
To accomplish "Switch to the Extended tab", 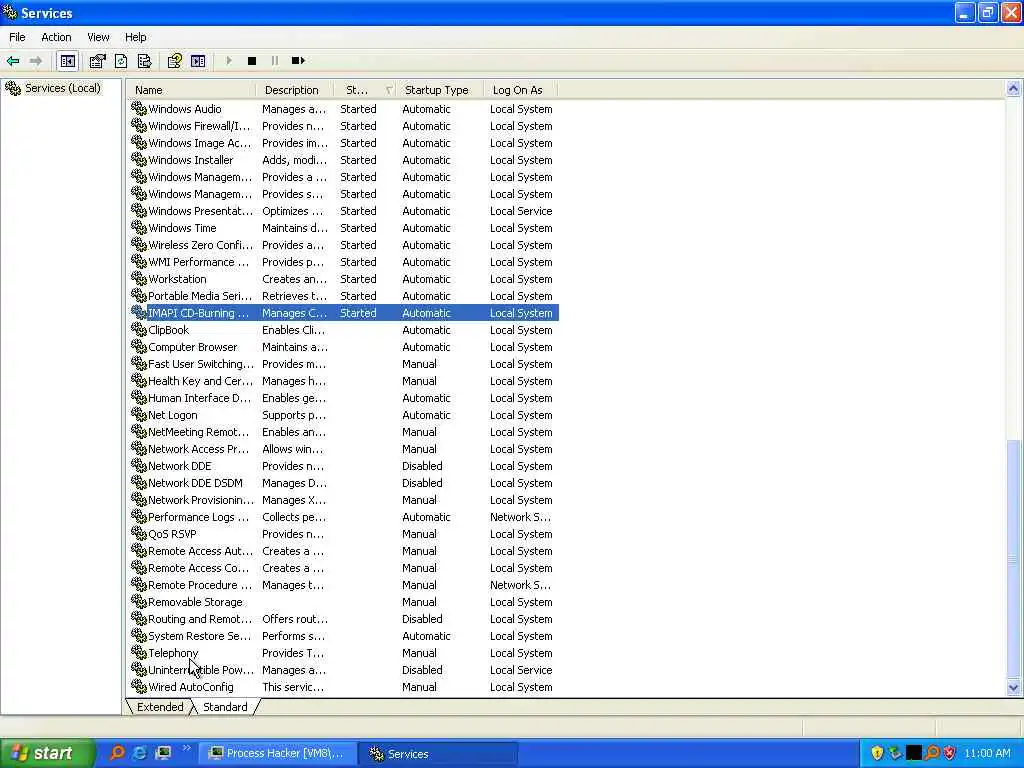I will point(160,707).
